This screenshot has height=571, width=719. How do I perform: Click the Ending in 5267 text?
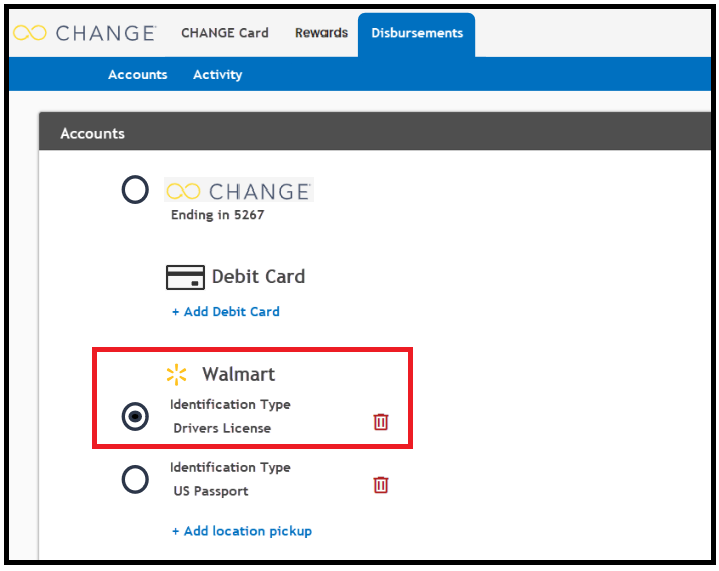coord(217,215)
